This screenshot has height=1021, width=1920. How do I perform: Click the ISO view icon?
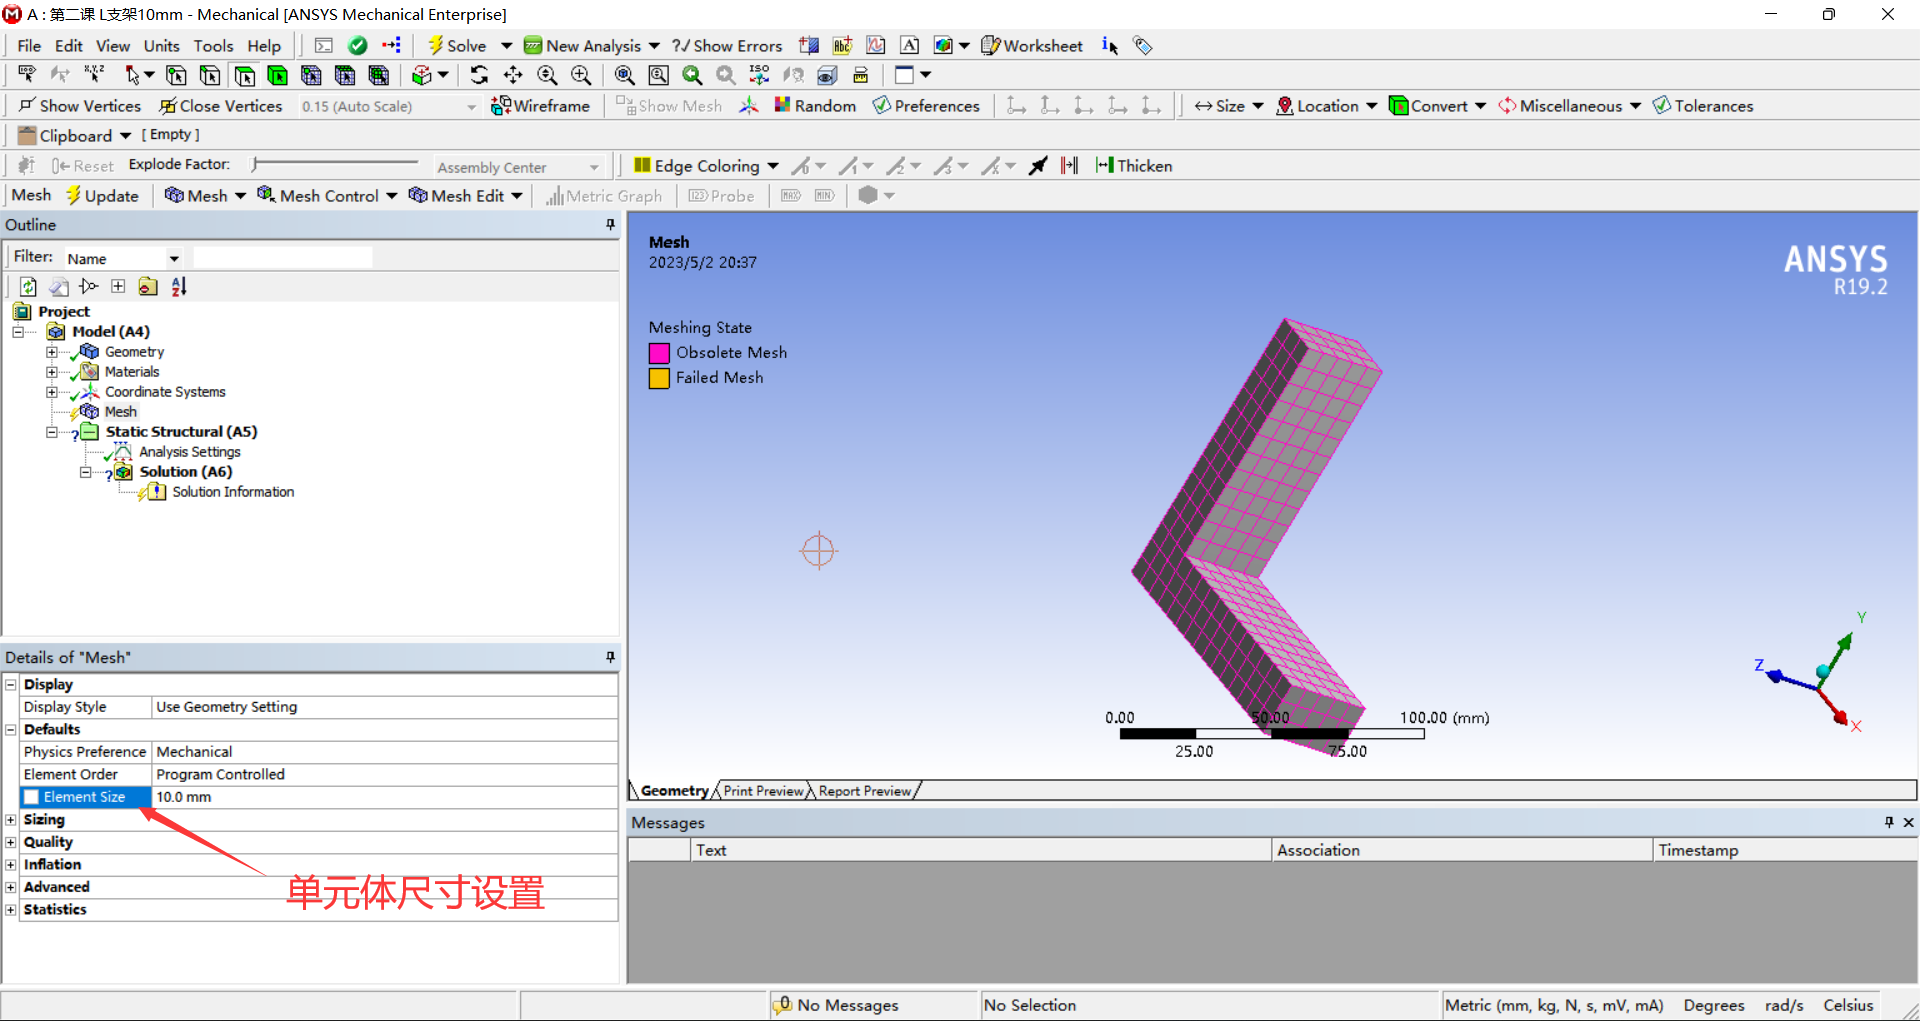(x=759, y=75)
